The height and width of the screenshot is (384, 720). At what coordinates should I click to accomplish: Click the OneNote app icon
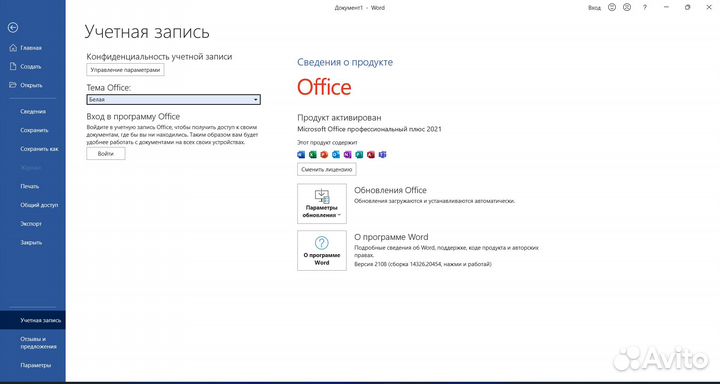348,155
